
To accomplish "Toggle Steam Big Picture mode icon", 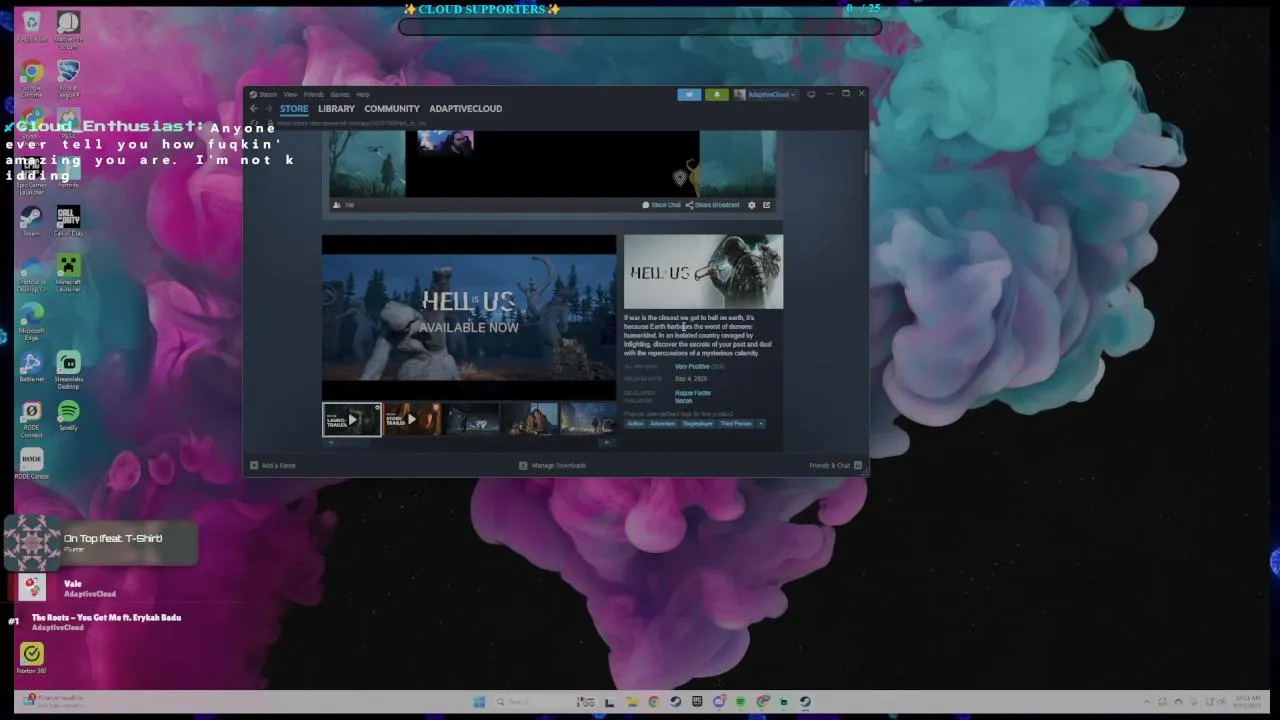I will pyautogui.click(x=811, y=94).
